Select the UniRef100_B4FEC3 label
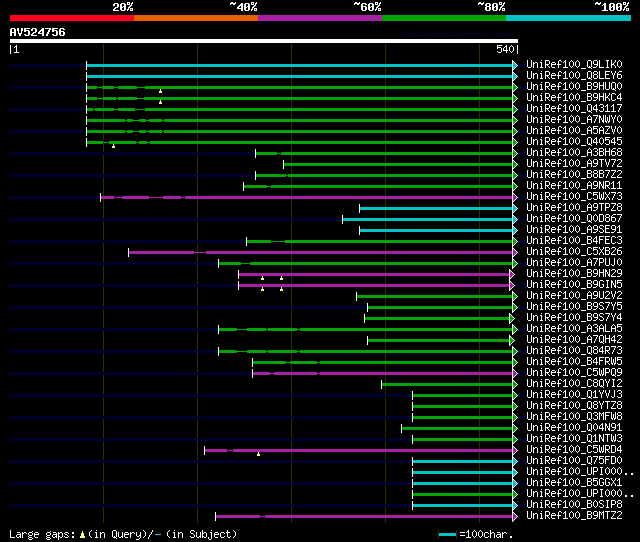The height and width of the screenshot is (542, 640). pos(574,241)
